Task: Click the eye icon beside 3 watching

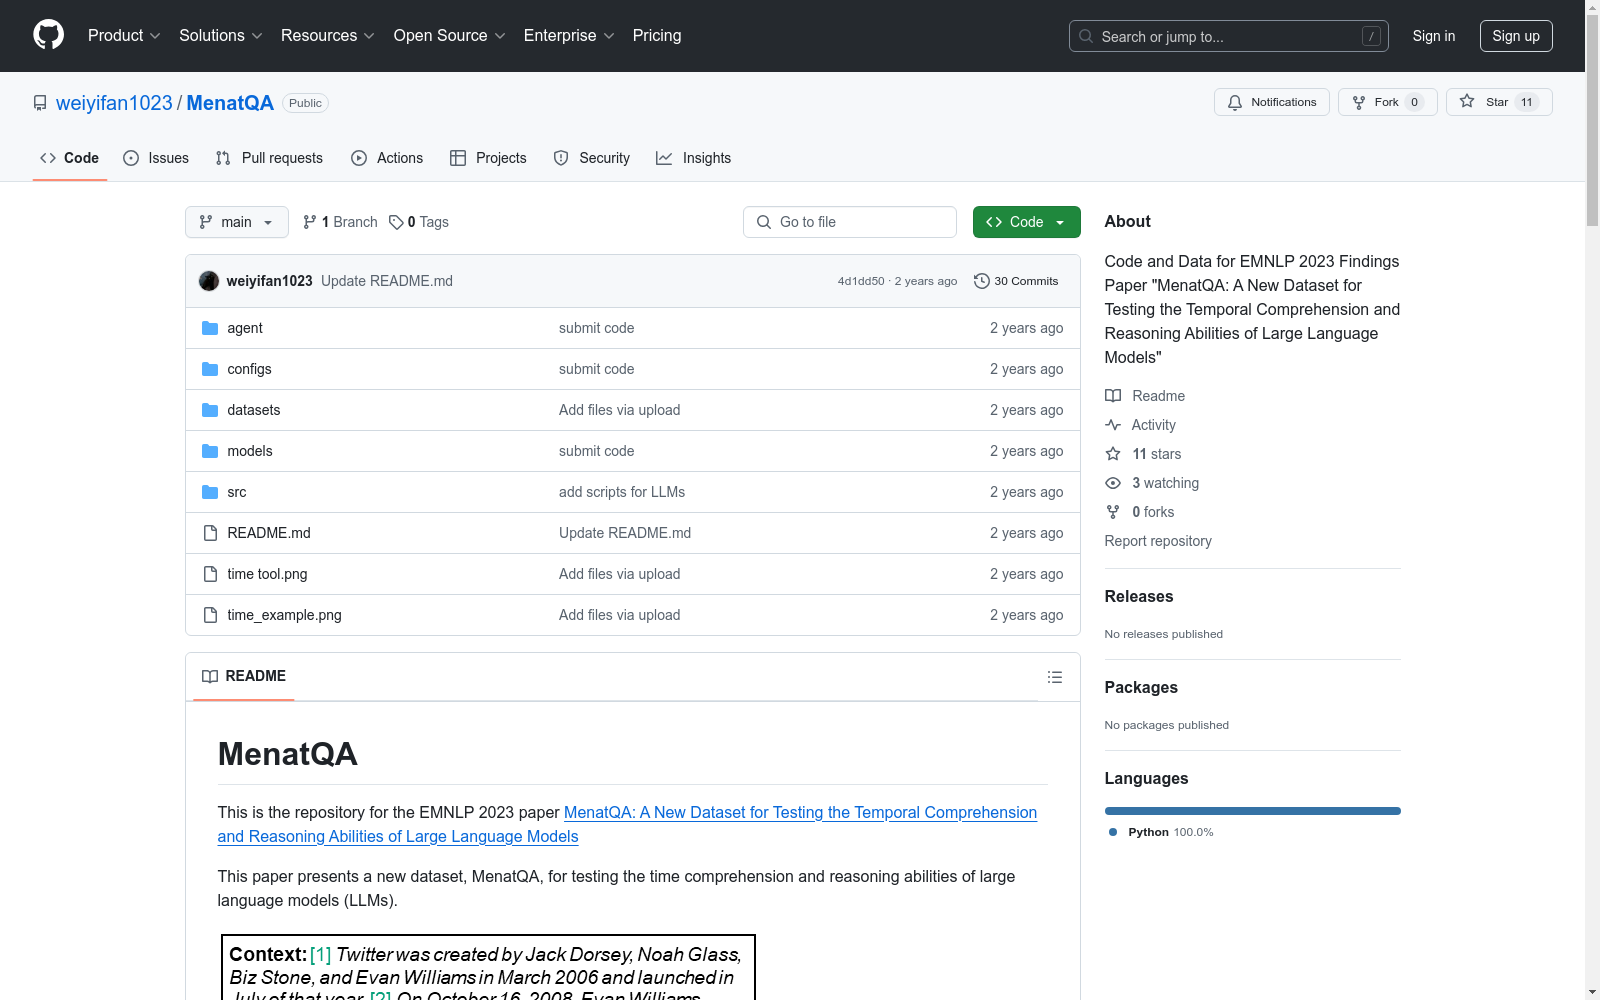Action: (1113, 483)
